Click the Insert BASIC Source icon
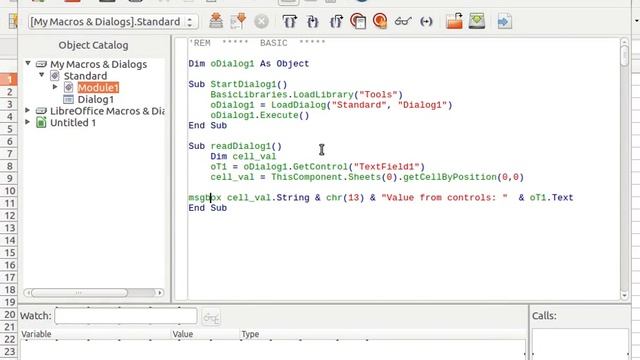This screenshot has width=640, height=360. click(454, 21)
